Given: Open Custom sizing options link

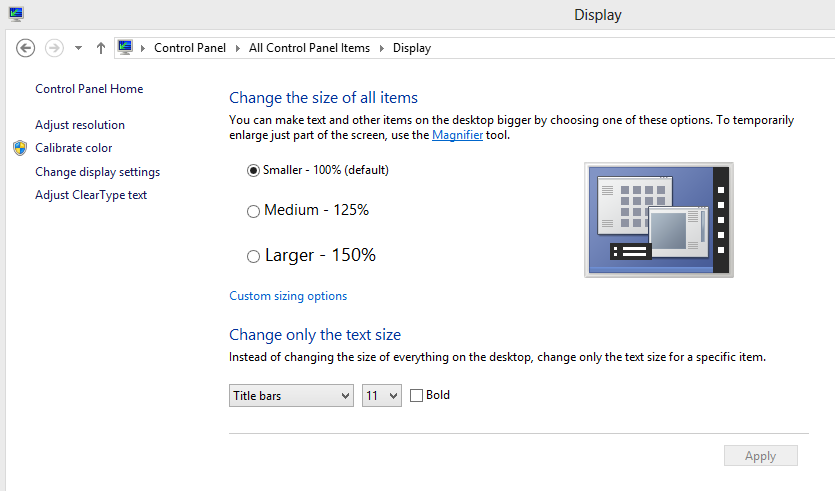Looking at the screenshot, I should click(288, 296).
